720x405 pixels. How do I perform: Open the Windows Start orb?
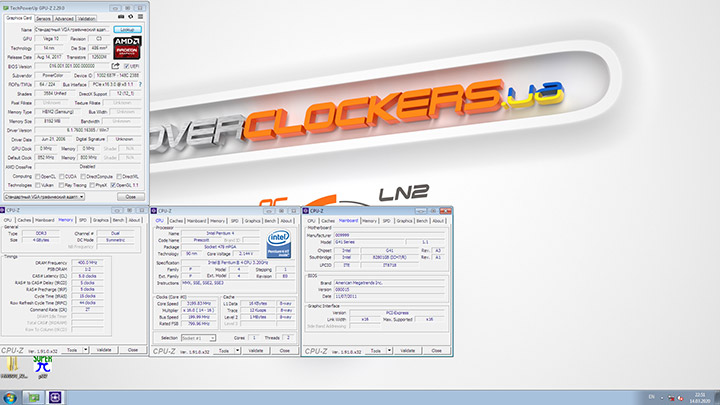tap(10, 398)
